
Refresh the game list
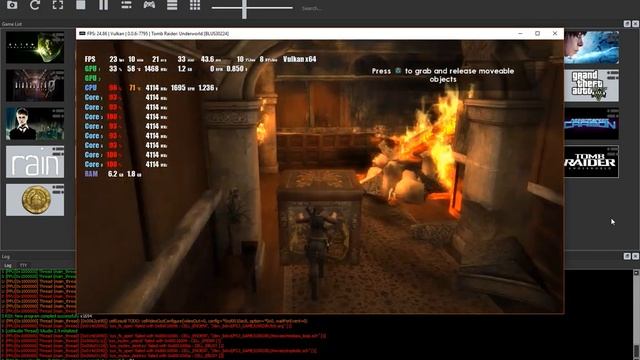35,5
